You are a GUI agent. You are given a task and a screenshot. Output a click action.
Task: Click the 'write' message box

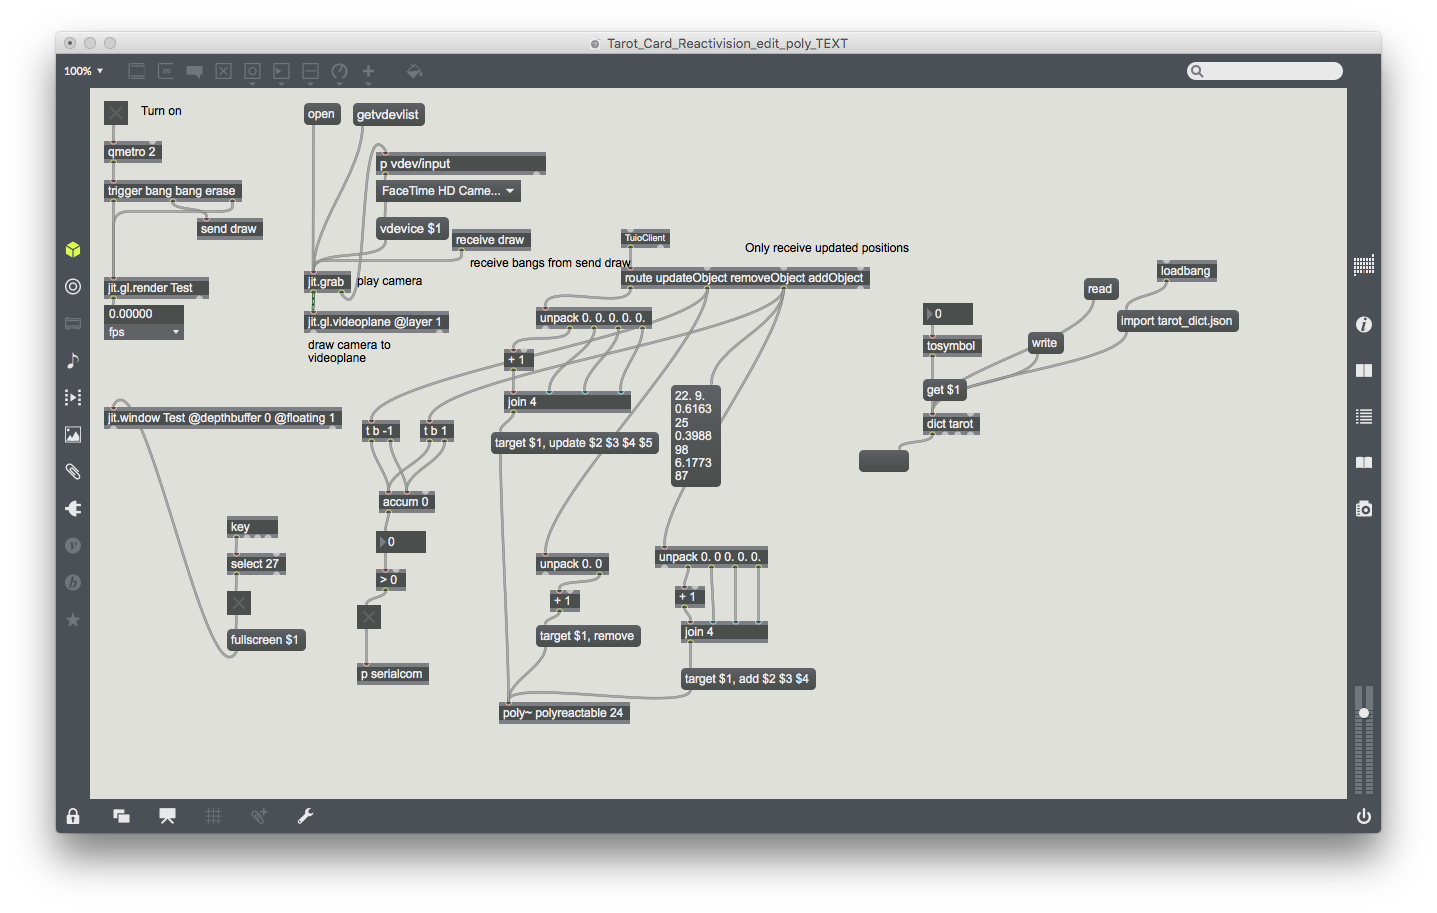pos(1045,343)
